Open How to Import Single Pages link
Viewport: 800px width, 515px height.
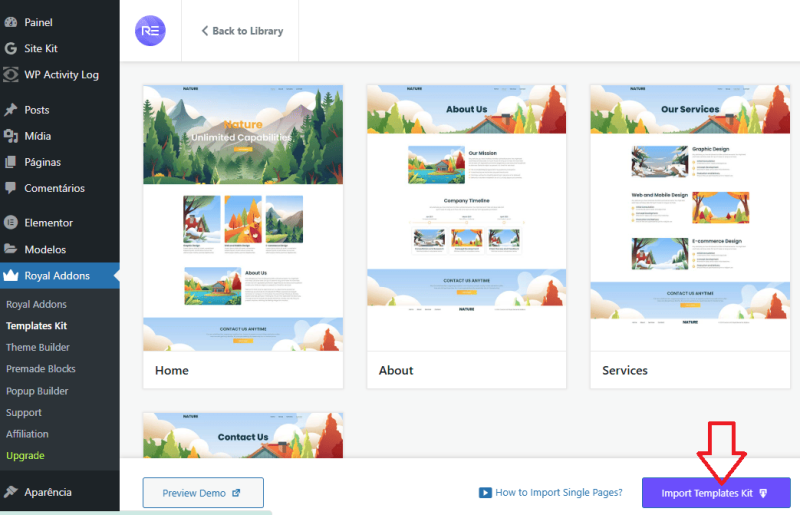click(x=559, y=492)
